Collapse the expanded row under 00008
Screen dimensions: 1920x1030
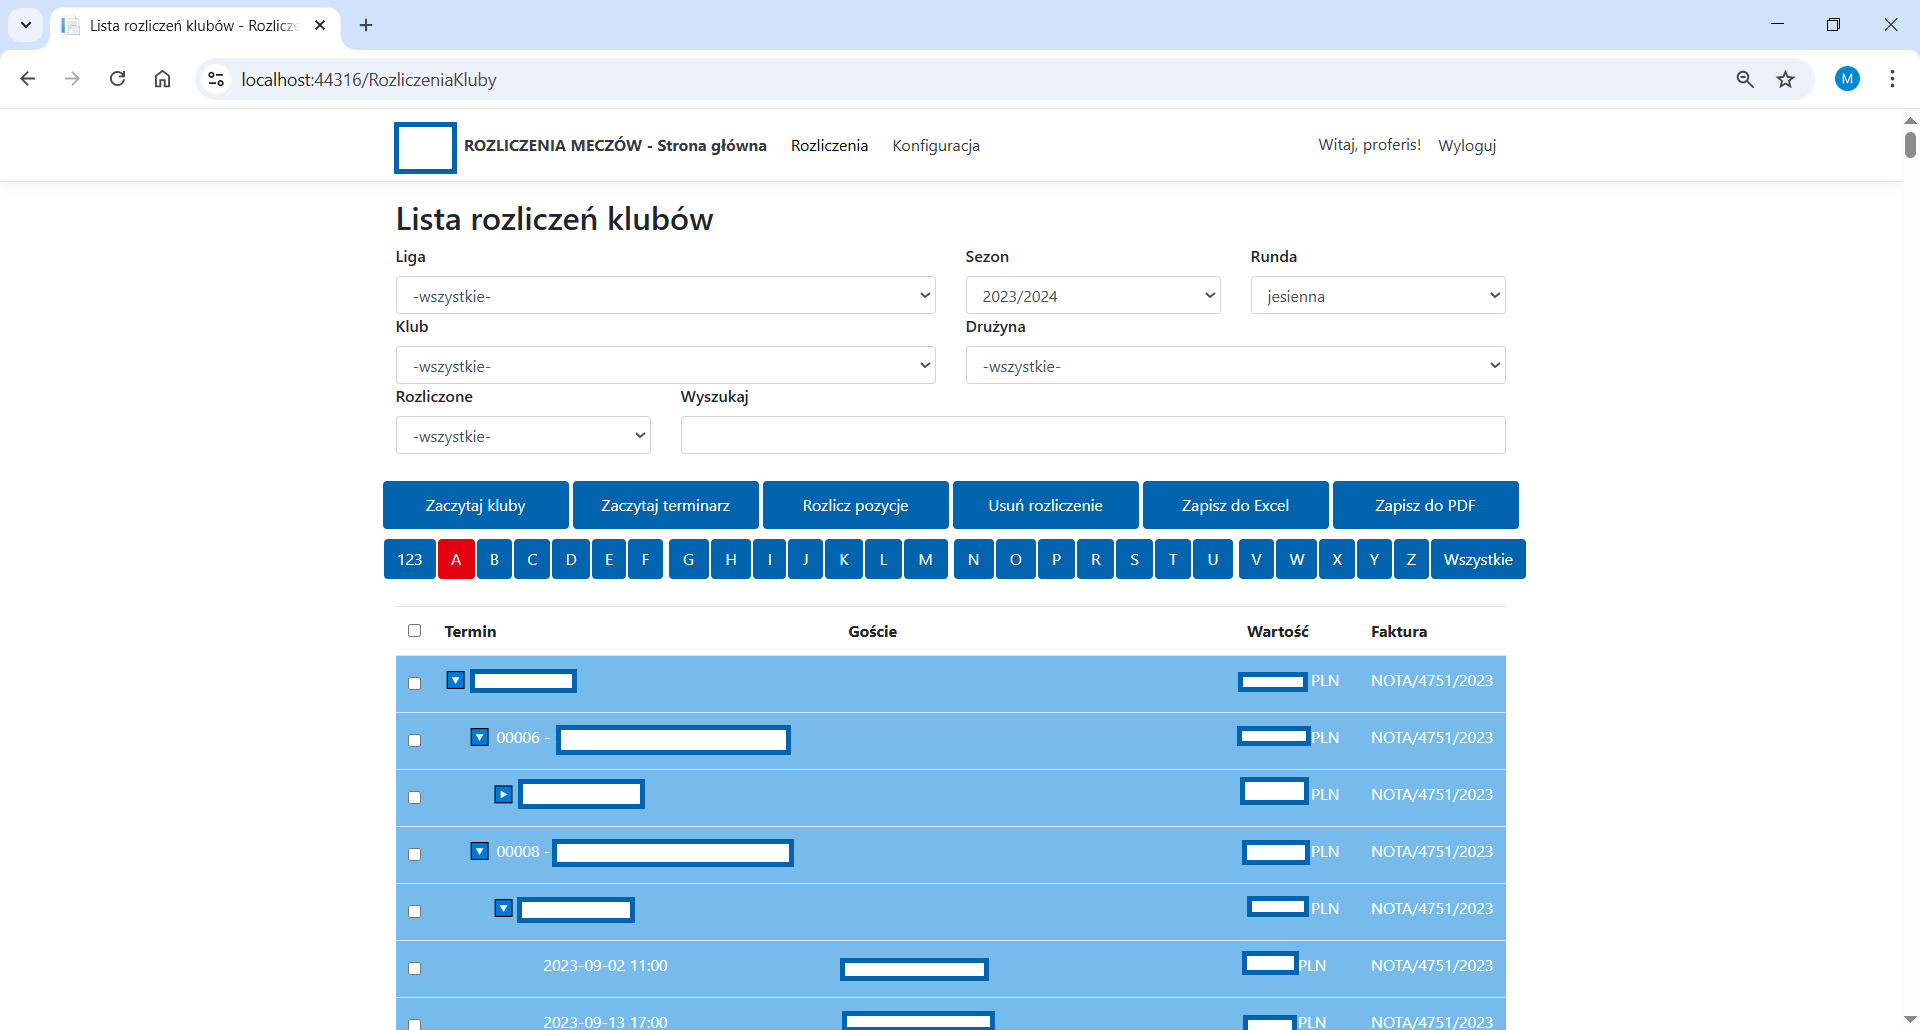click(x=504, y=908)
